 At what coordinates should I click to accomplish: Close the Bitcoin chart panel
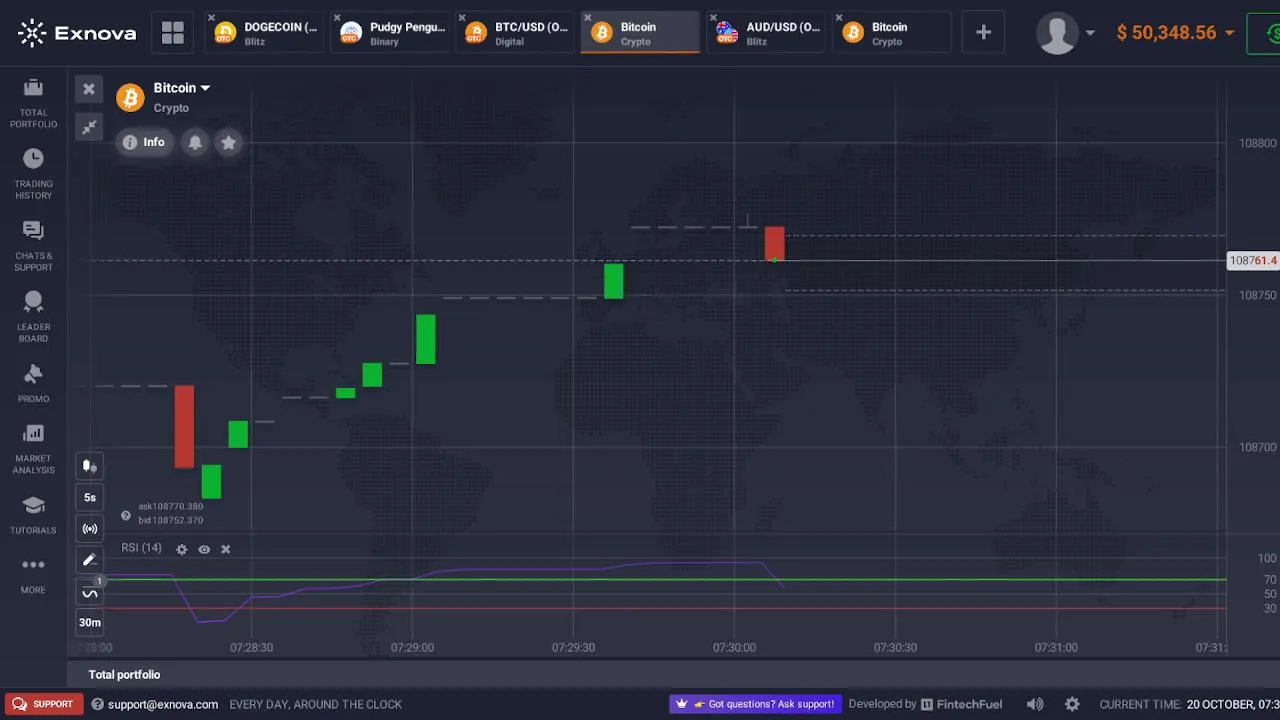89,89
